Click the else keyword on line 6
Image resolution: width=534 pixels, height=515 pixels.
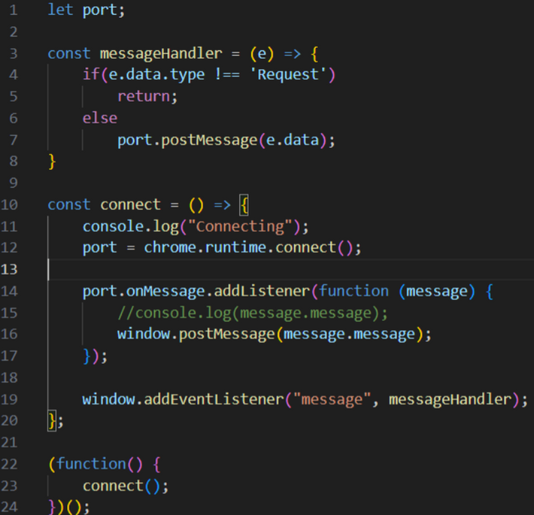point(100,118)
